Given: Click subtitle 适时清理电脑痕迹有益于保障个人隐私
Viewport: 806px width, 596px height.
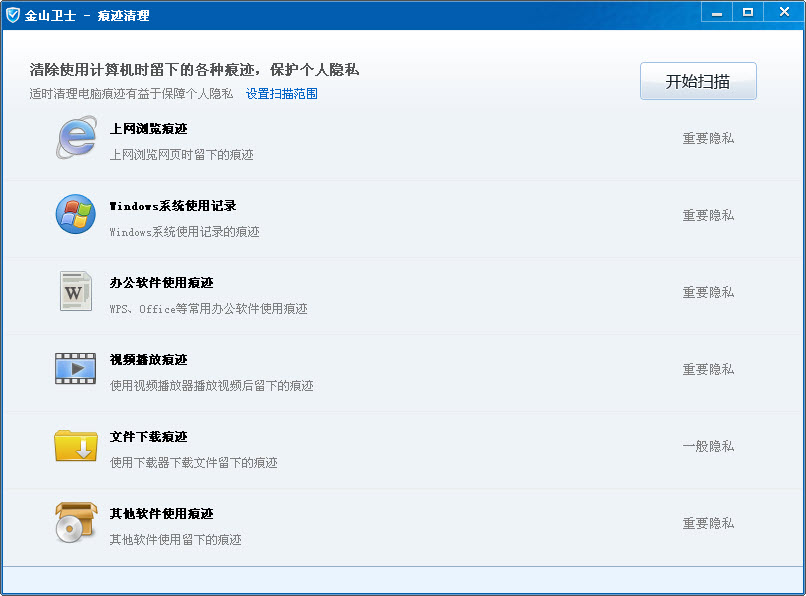Looking at the screenshot, I should (x=131, y=94).
